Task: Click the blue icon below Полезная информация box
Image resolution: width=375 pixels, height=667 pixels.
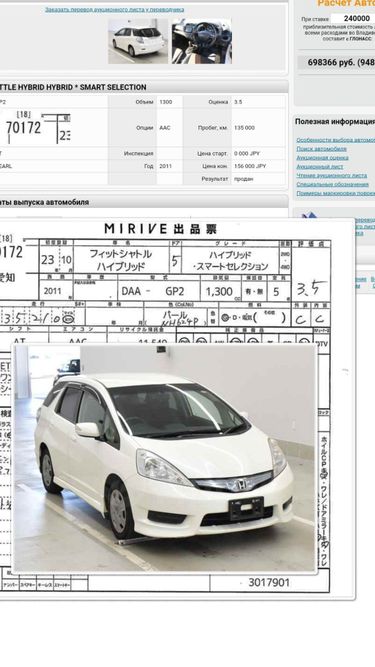Action: click(309, 216)
